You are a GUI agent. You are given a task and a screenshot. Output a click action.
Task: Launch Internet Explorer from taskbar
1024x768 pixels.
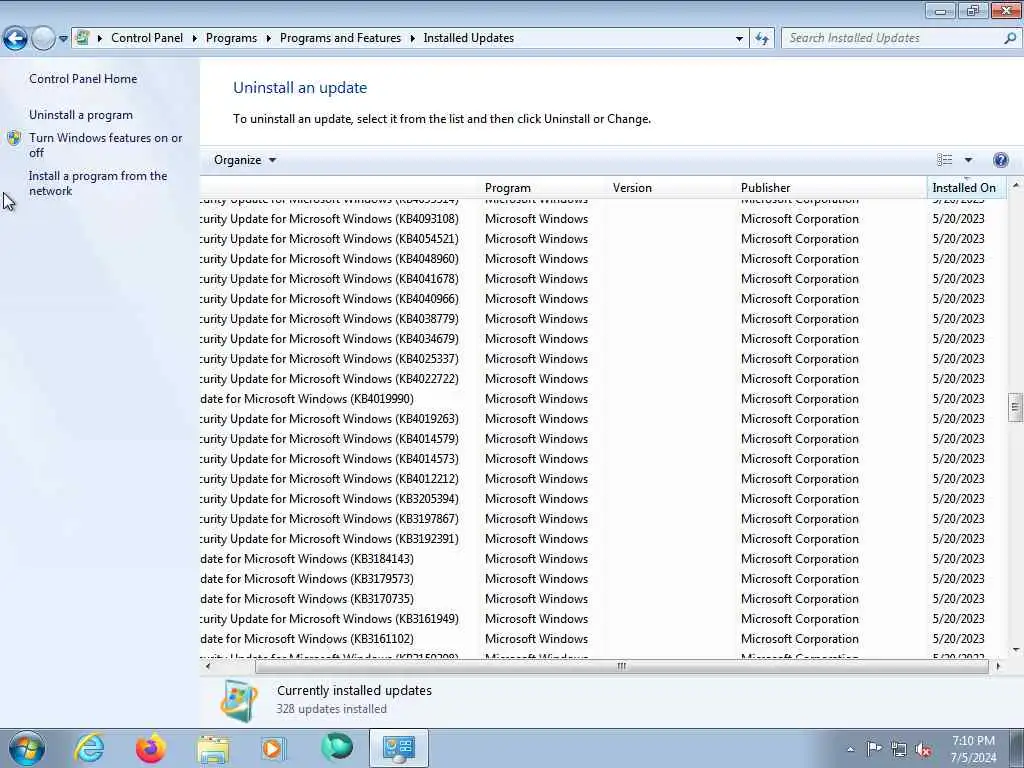[x=89, y=748]
